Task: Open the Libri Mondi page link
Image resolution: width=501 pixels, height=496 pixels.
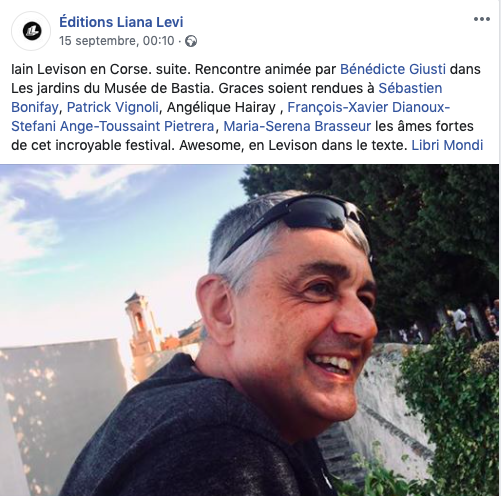Action: [x=447, y=145]
